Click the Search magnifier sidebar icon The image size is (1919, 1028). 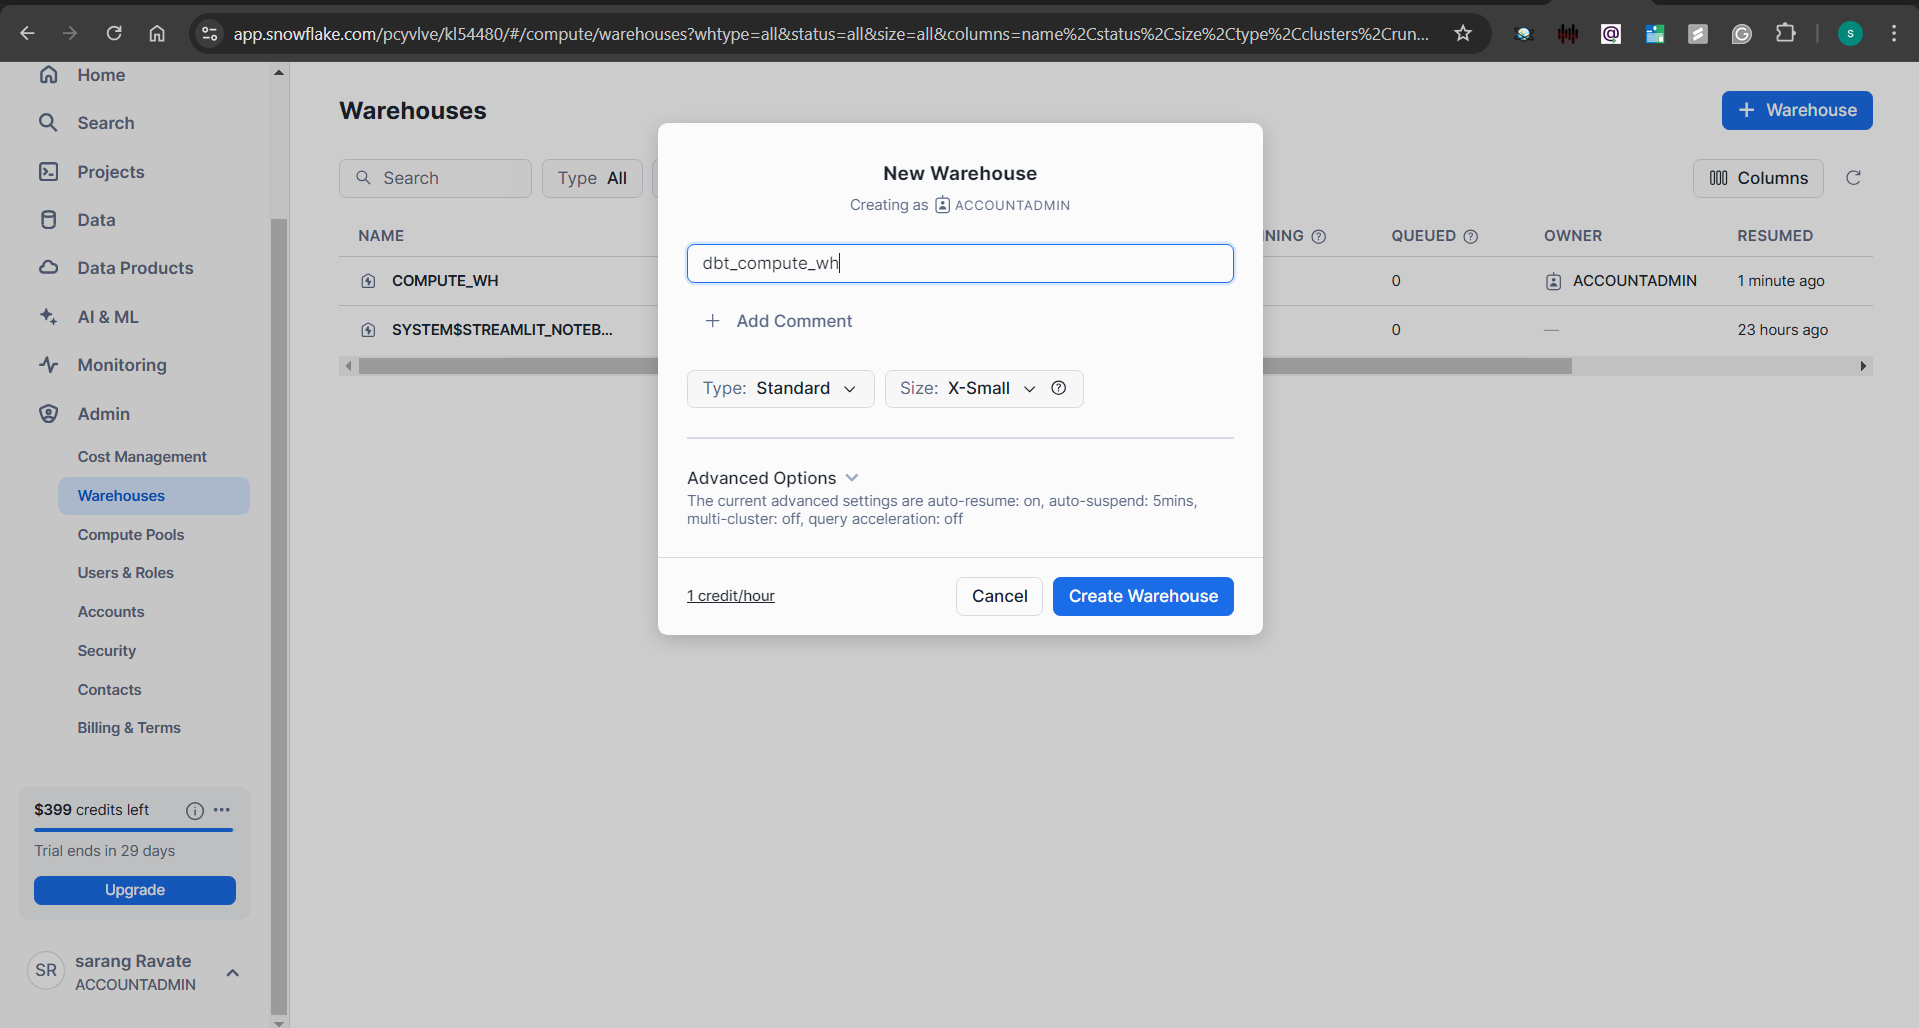click(x=48, y=123)
